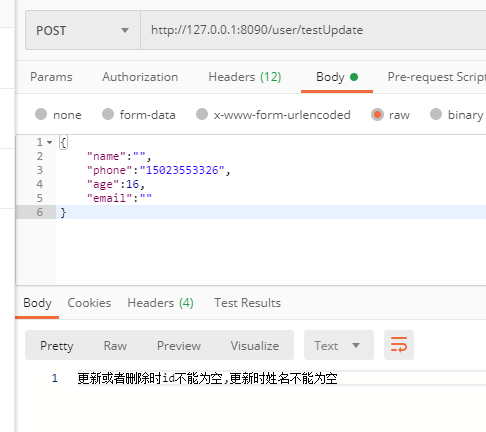486x432 pixels.
Task: Toggle the word wrap icon in response toolbar
Action: coord(399,345)
